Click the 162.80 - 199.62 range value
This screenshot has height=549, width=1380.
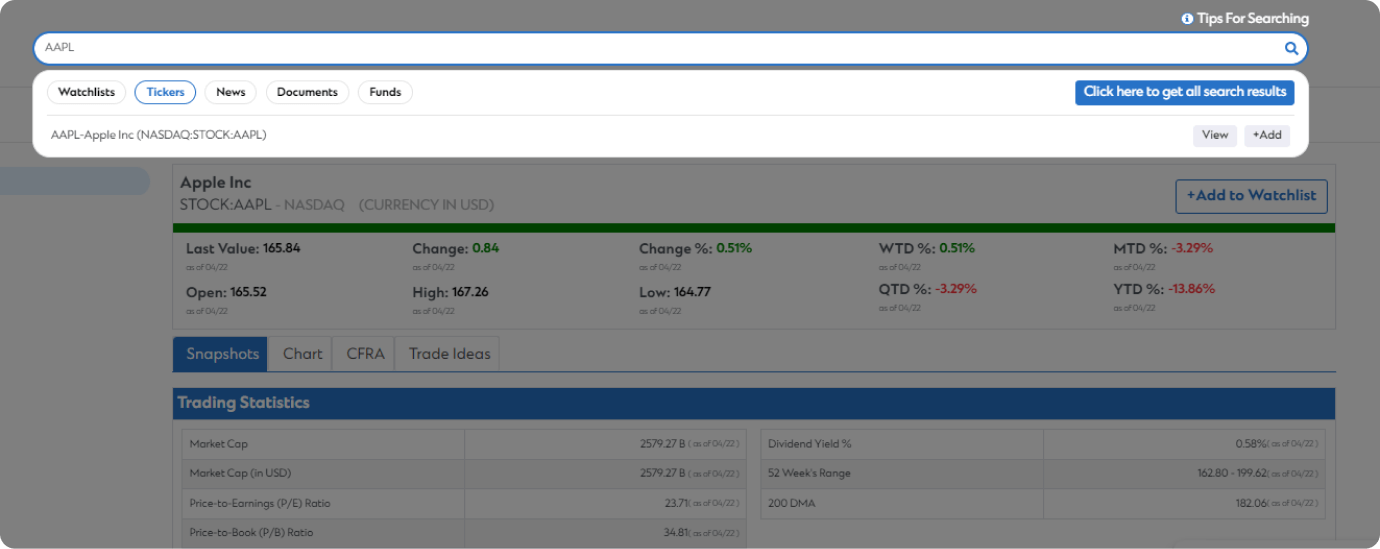(1233, 474)
